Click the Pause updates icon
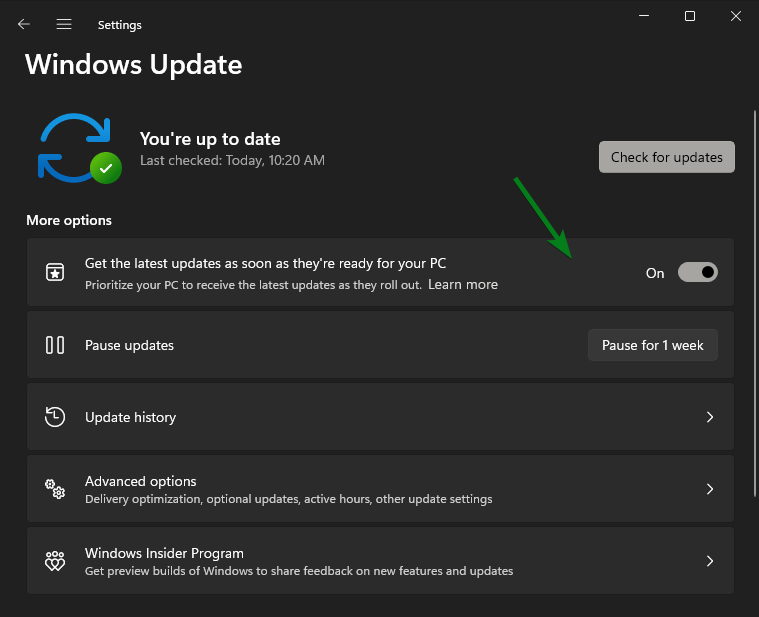Image resolution: width=759 pixels, height=617 pixels. 55,345
